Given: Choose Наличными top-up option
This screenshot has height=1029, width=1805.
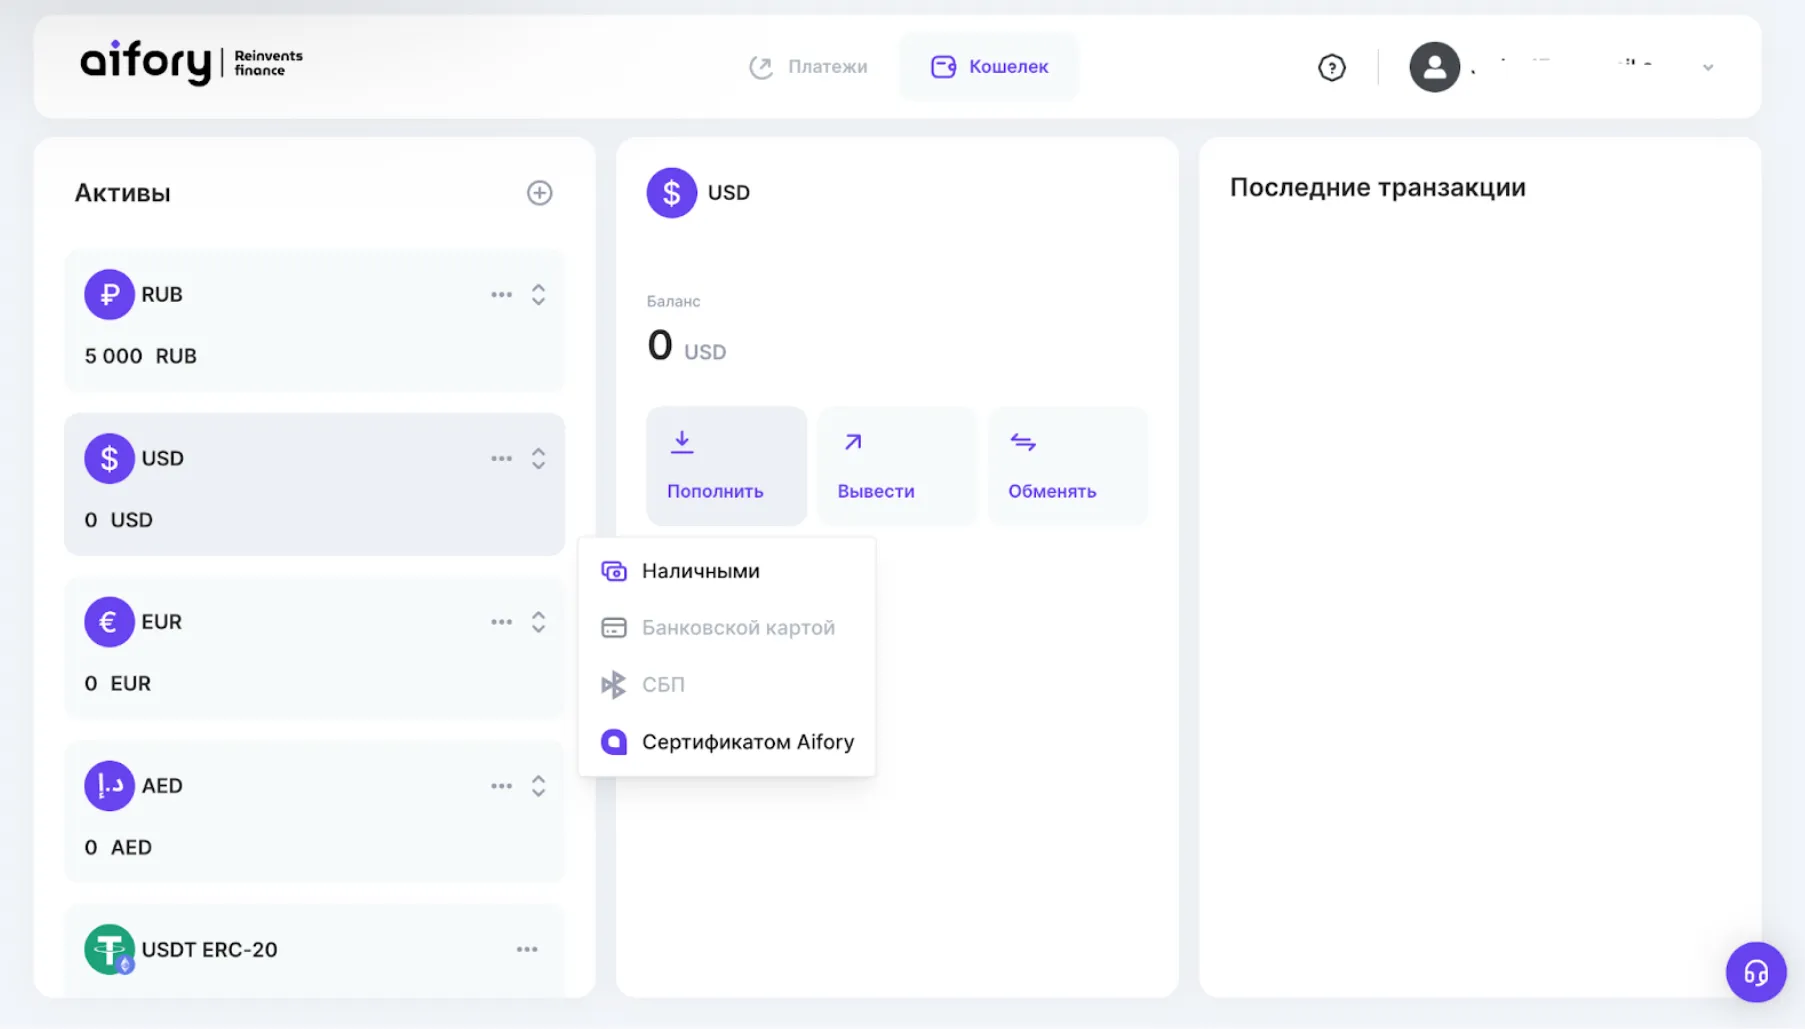Looking at the screenshot, I should coord(700,571).
